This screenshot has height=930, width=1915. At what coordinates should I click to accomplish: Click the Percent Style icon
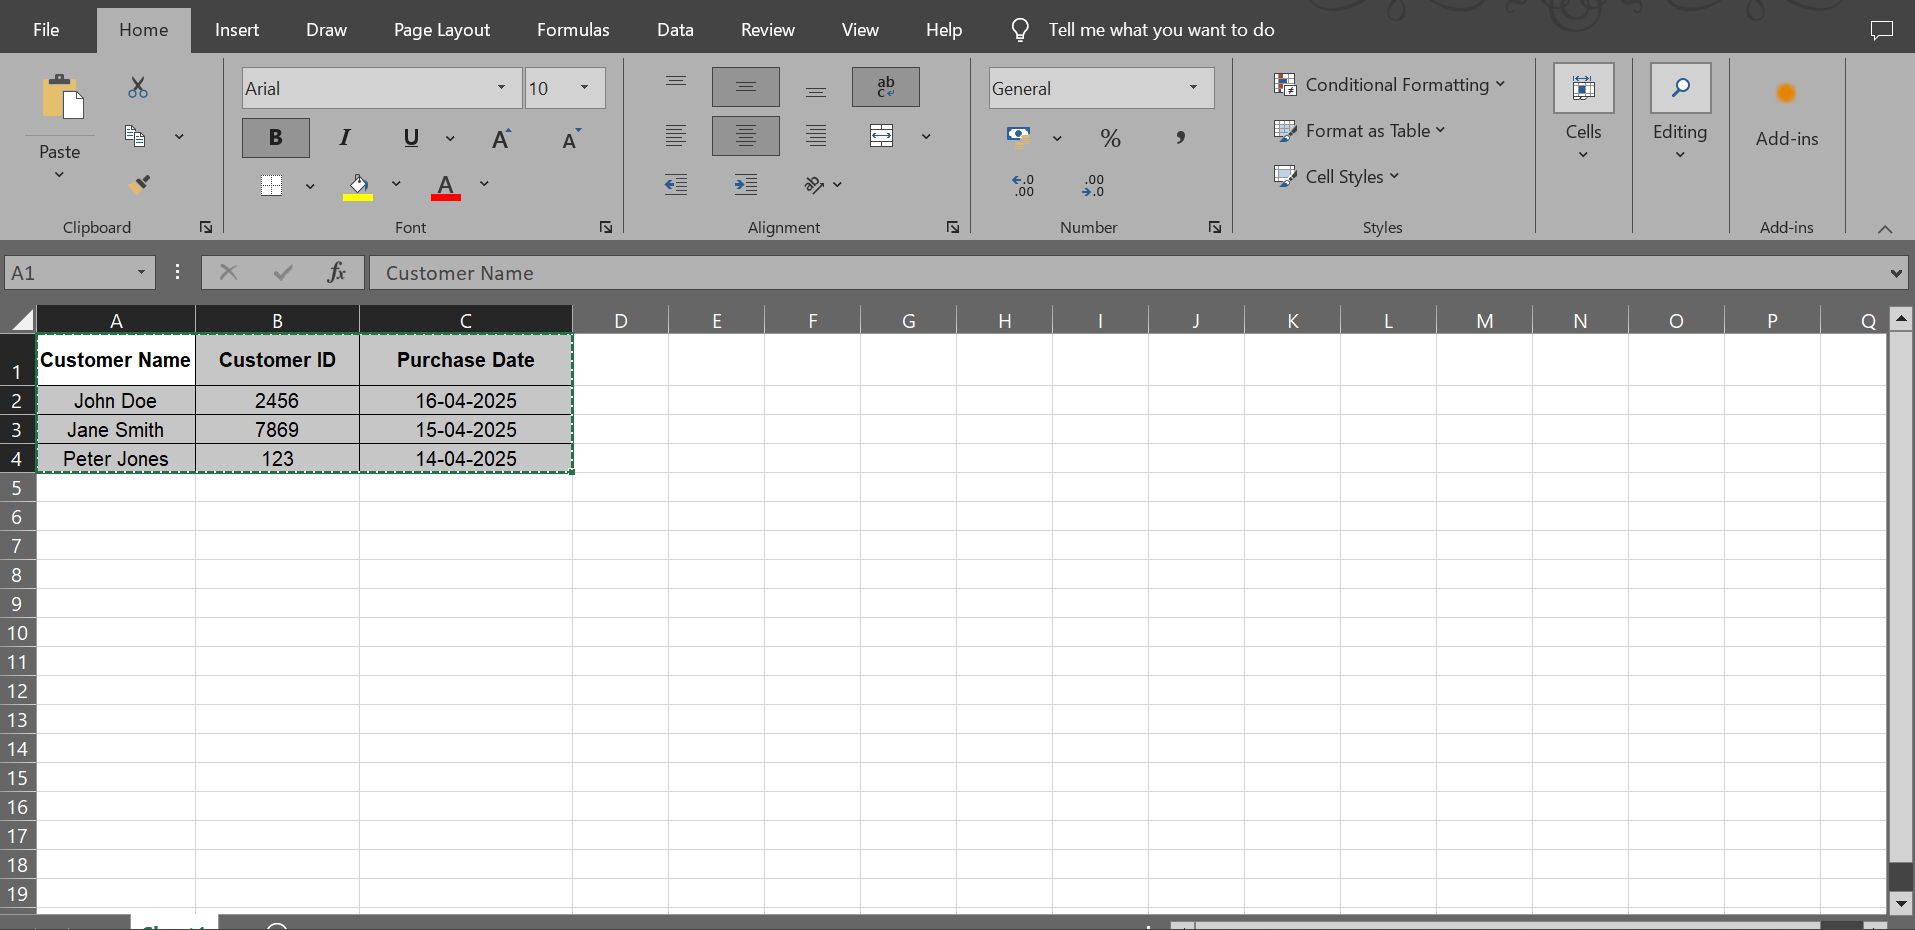tap(1110, 138)
